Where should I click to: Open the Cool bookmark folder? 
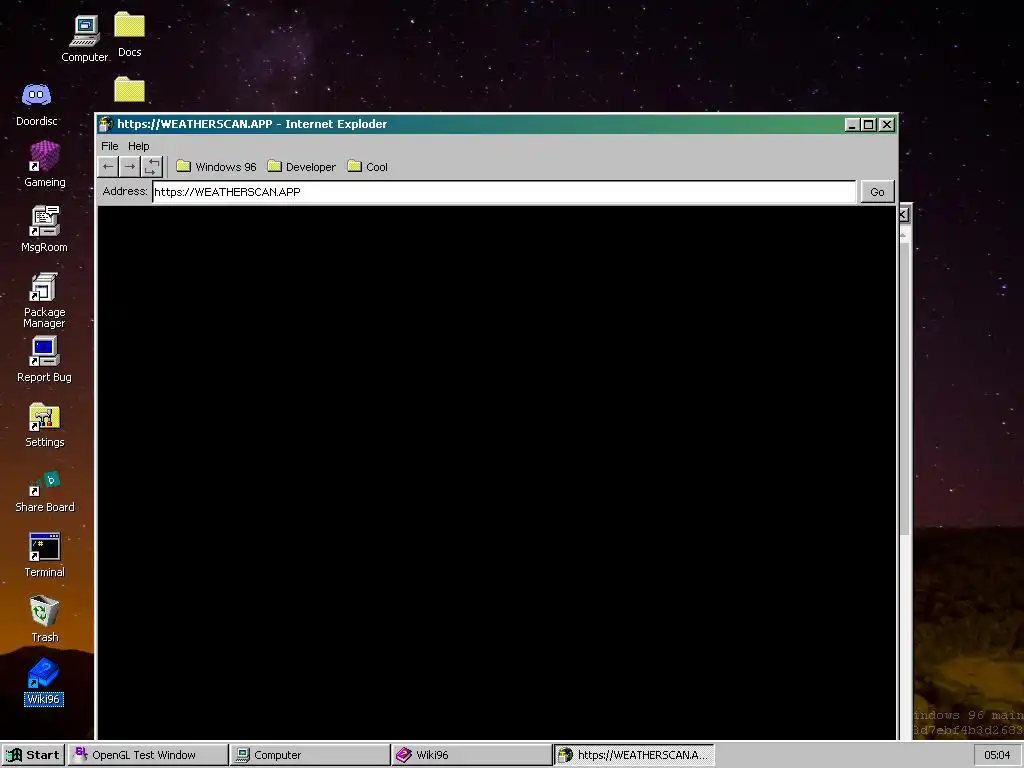click(368, 167)
